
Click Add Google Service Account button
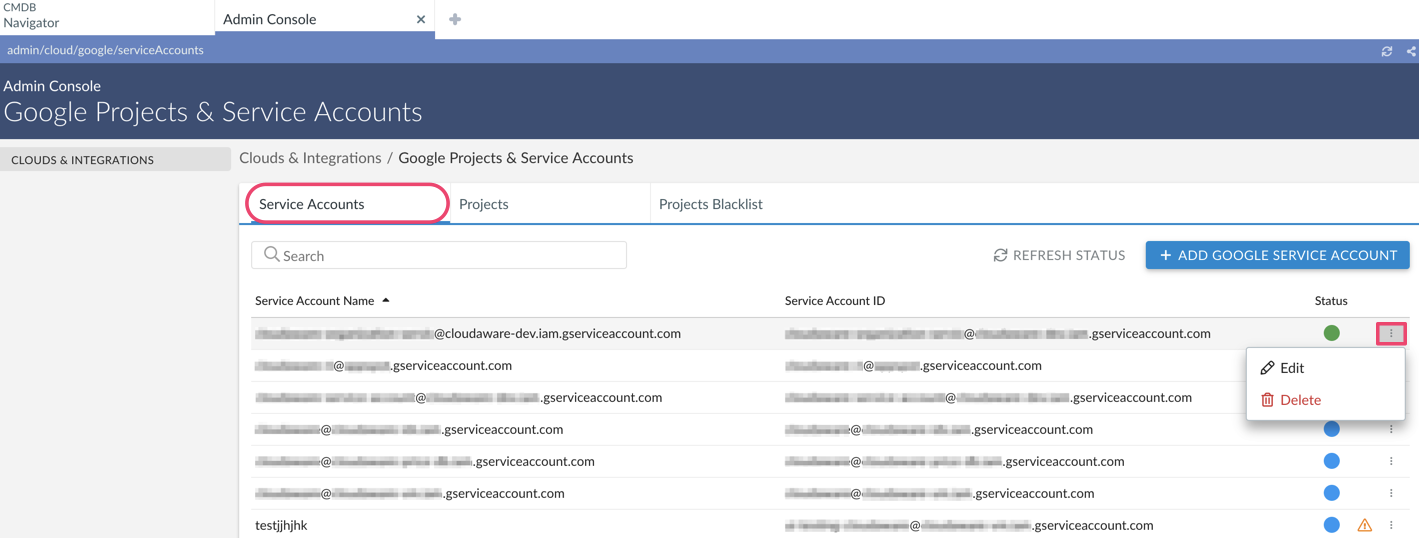(x=1278, y=255)
